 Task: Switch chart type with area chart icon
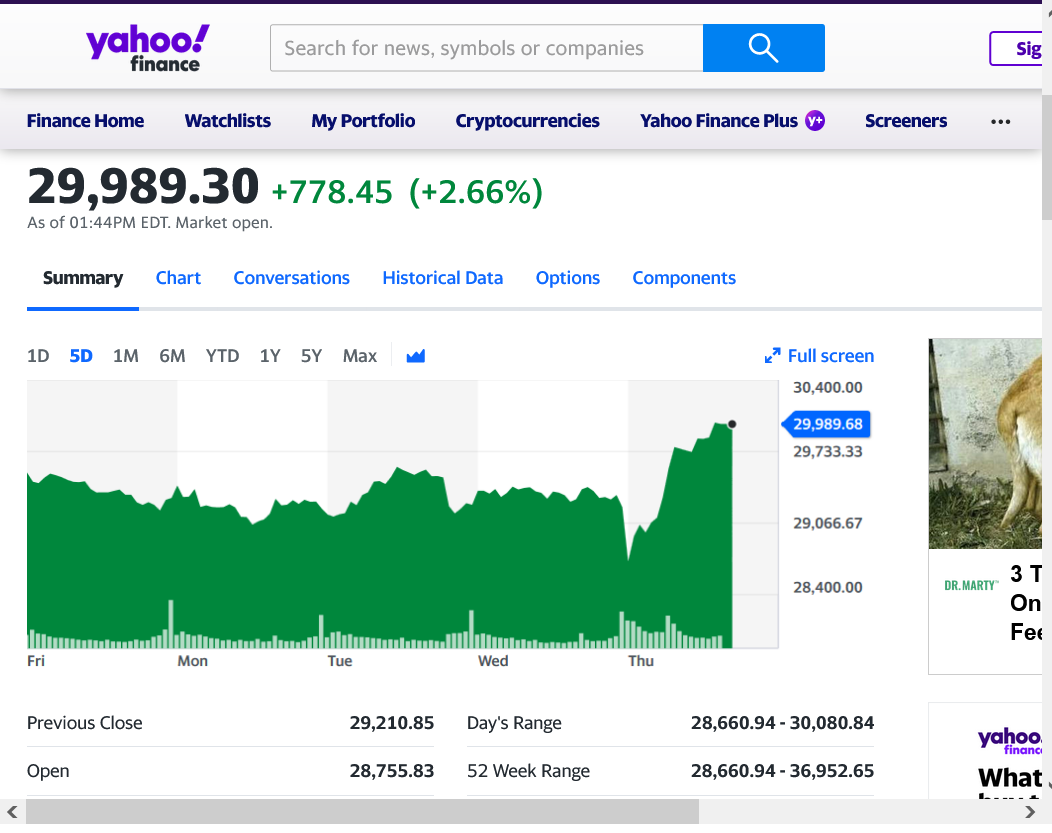click(x=416, y=356)
